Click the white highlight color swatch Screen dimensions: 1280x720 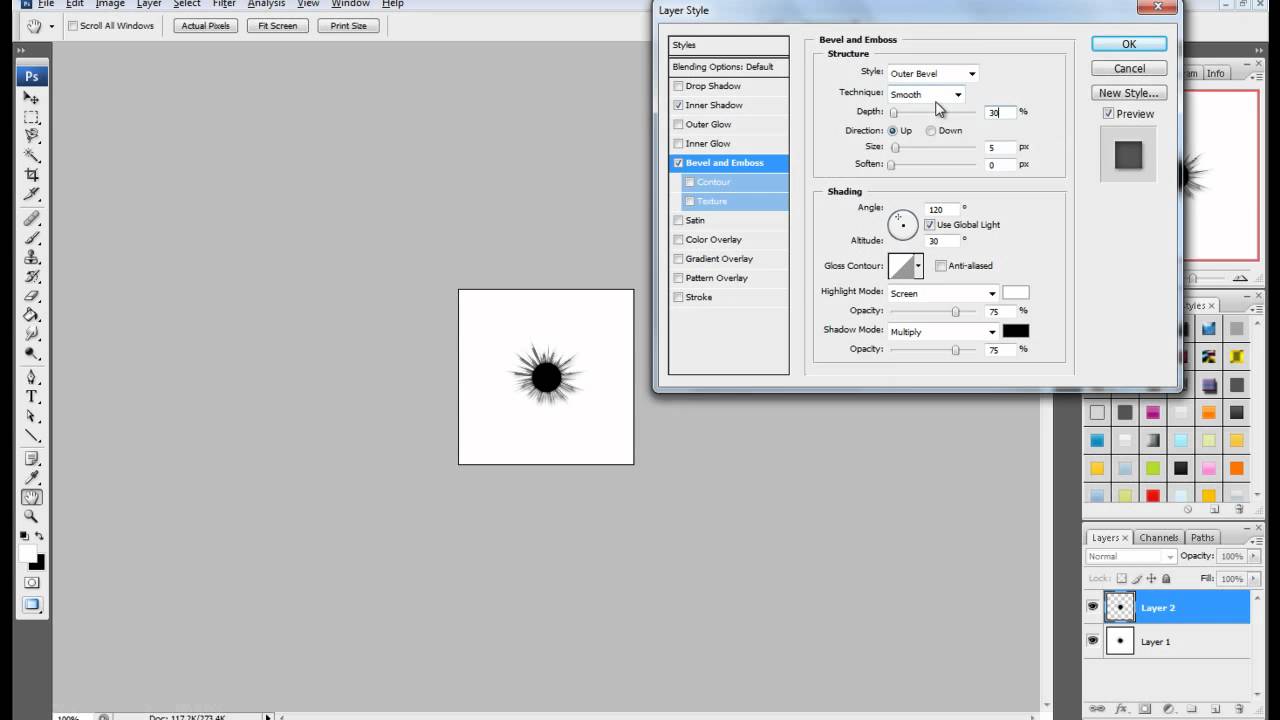(1015, 293)
